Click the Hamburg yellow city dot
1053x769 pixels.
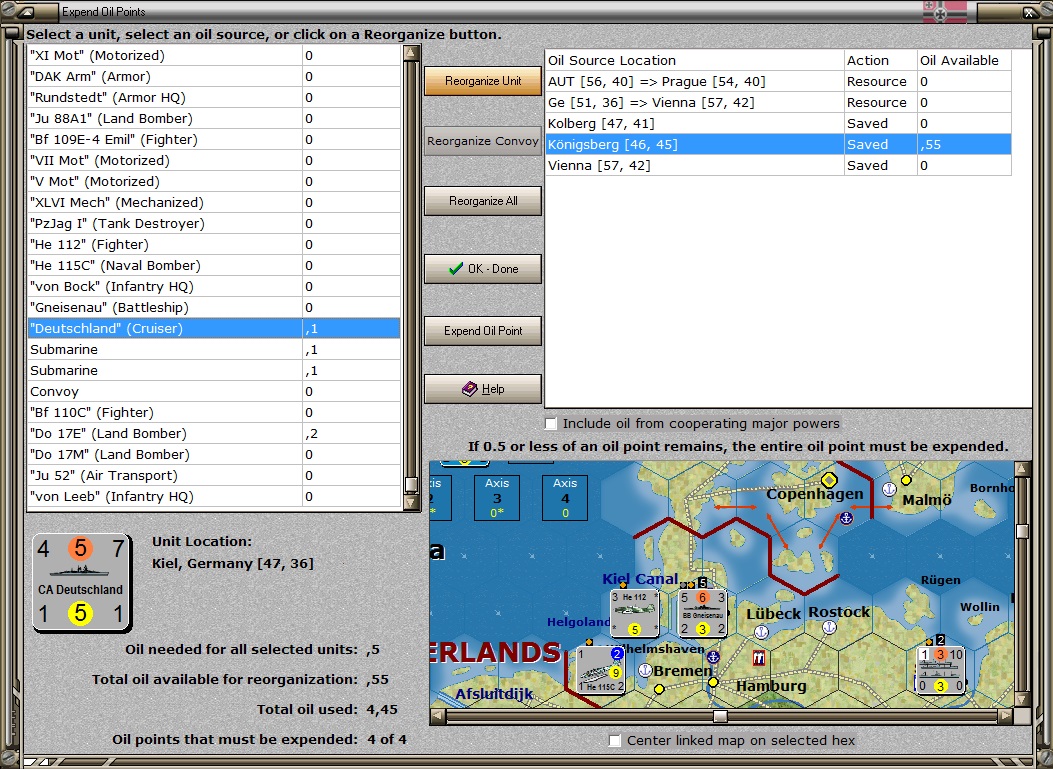(713, 682)
